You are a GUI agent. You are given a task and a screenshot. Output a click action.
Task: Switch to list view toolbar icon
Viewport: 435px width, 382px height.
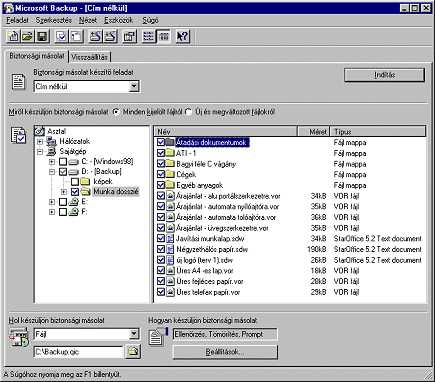(149, 36)
